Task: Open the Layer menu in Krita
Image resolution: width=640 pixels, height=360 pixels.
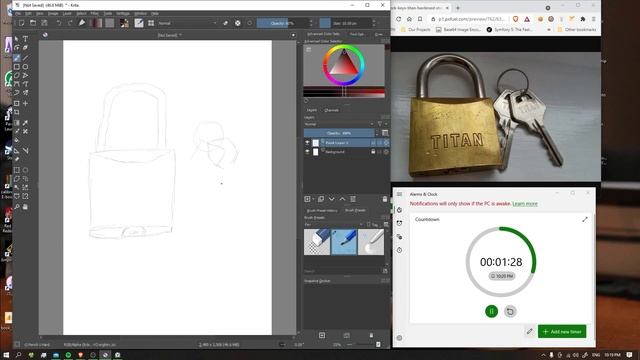Action: coord(67,13)
